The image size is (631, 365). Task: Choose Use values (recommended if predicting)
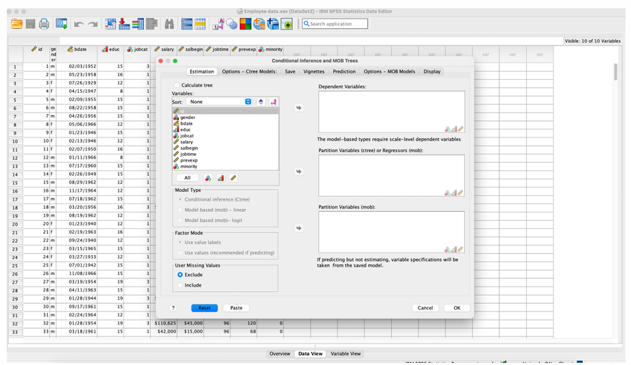pos(180,253)
